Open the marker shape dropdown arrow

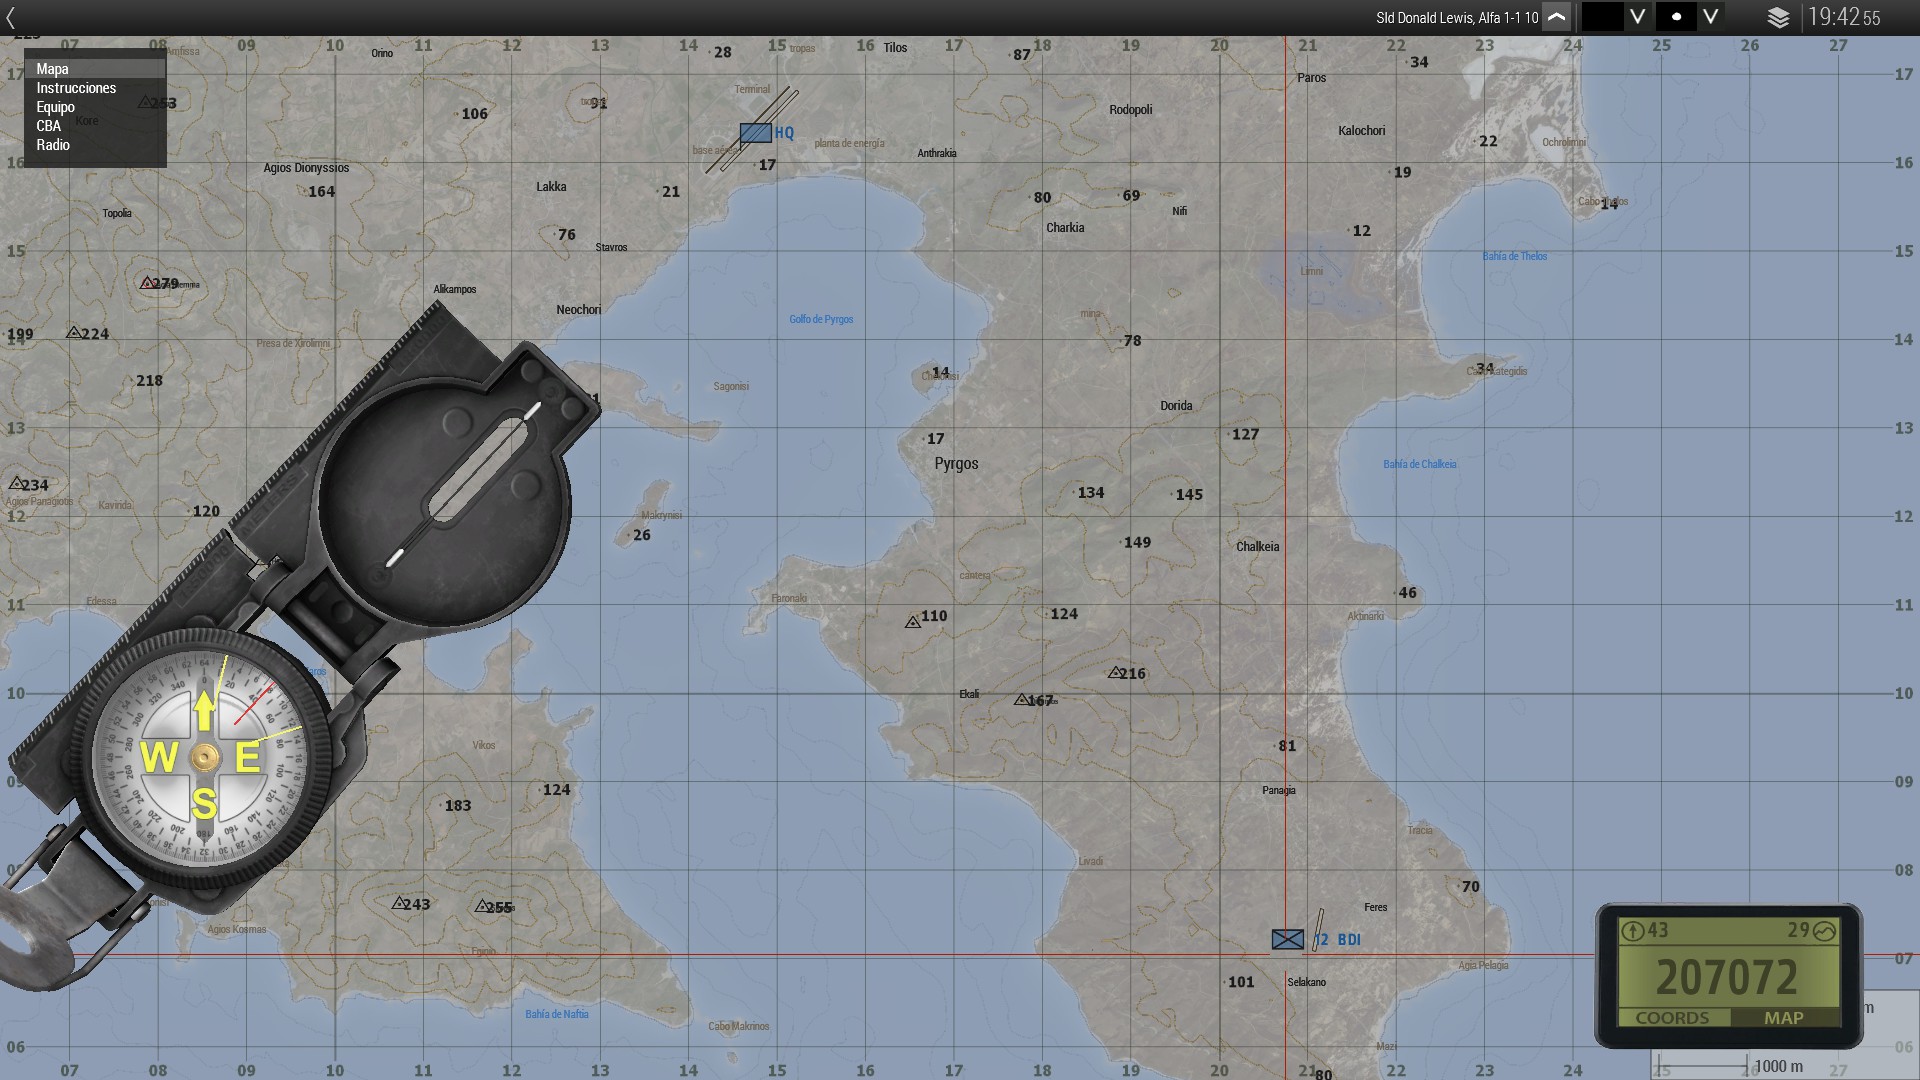[x=1711, y=17]
